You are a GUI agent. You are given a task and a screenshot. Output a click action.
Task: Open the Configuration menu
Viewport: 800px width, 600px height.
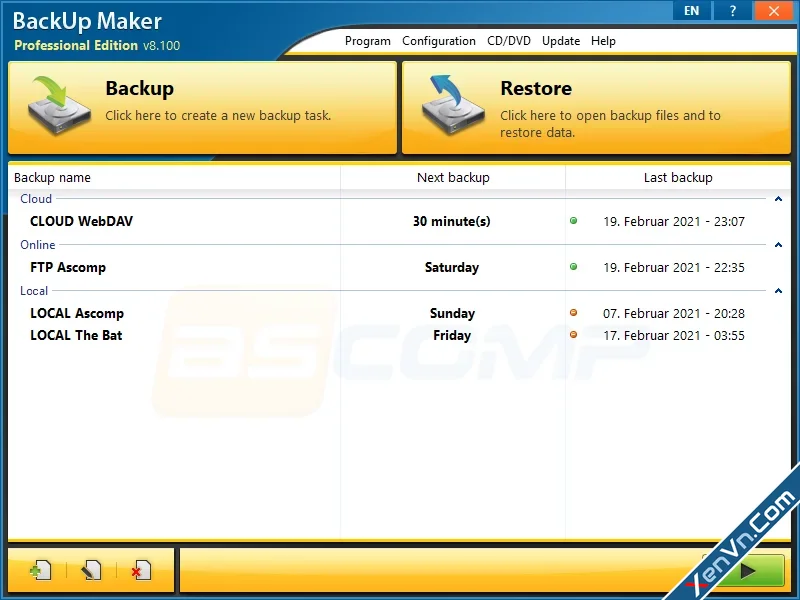[439, 41]
